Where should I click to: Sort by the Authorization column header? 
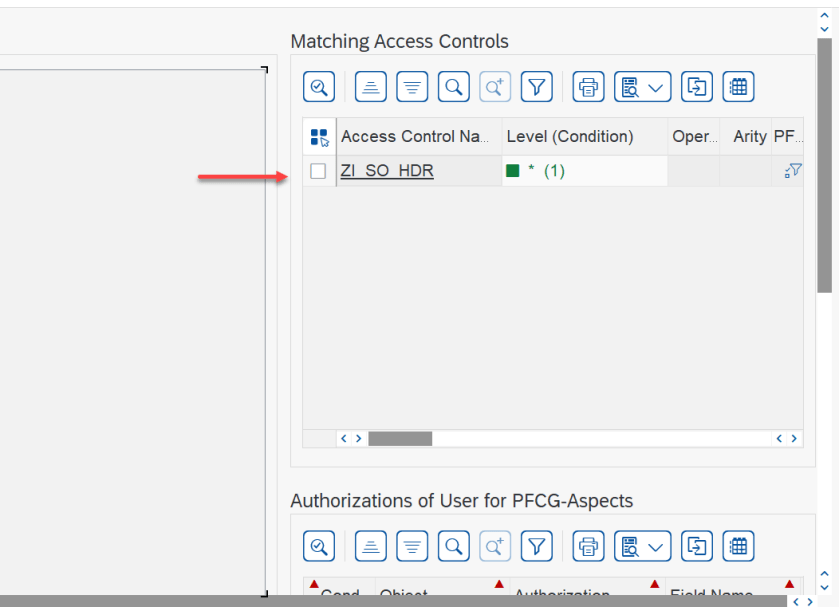click(562, 595)
